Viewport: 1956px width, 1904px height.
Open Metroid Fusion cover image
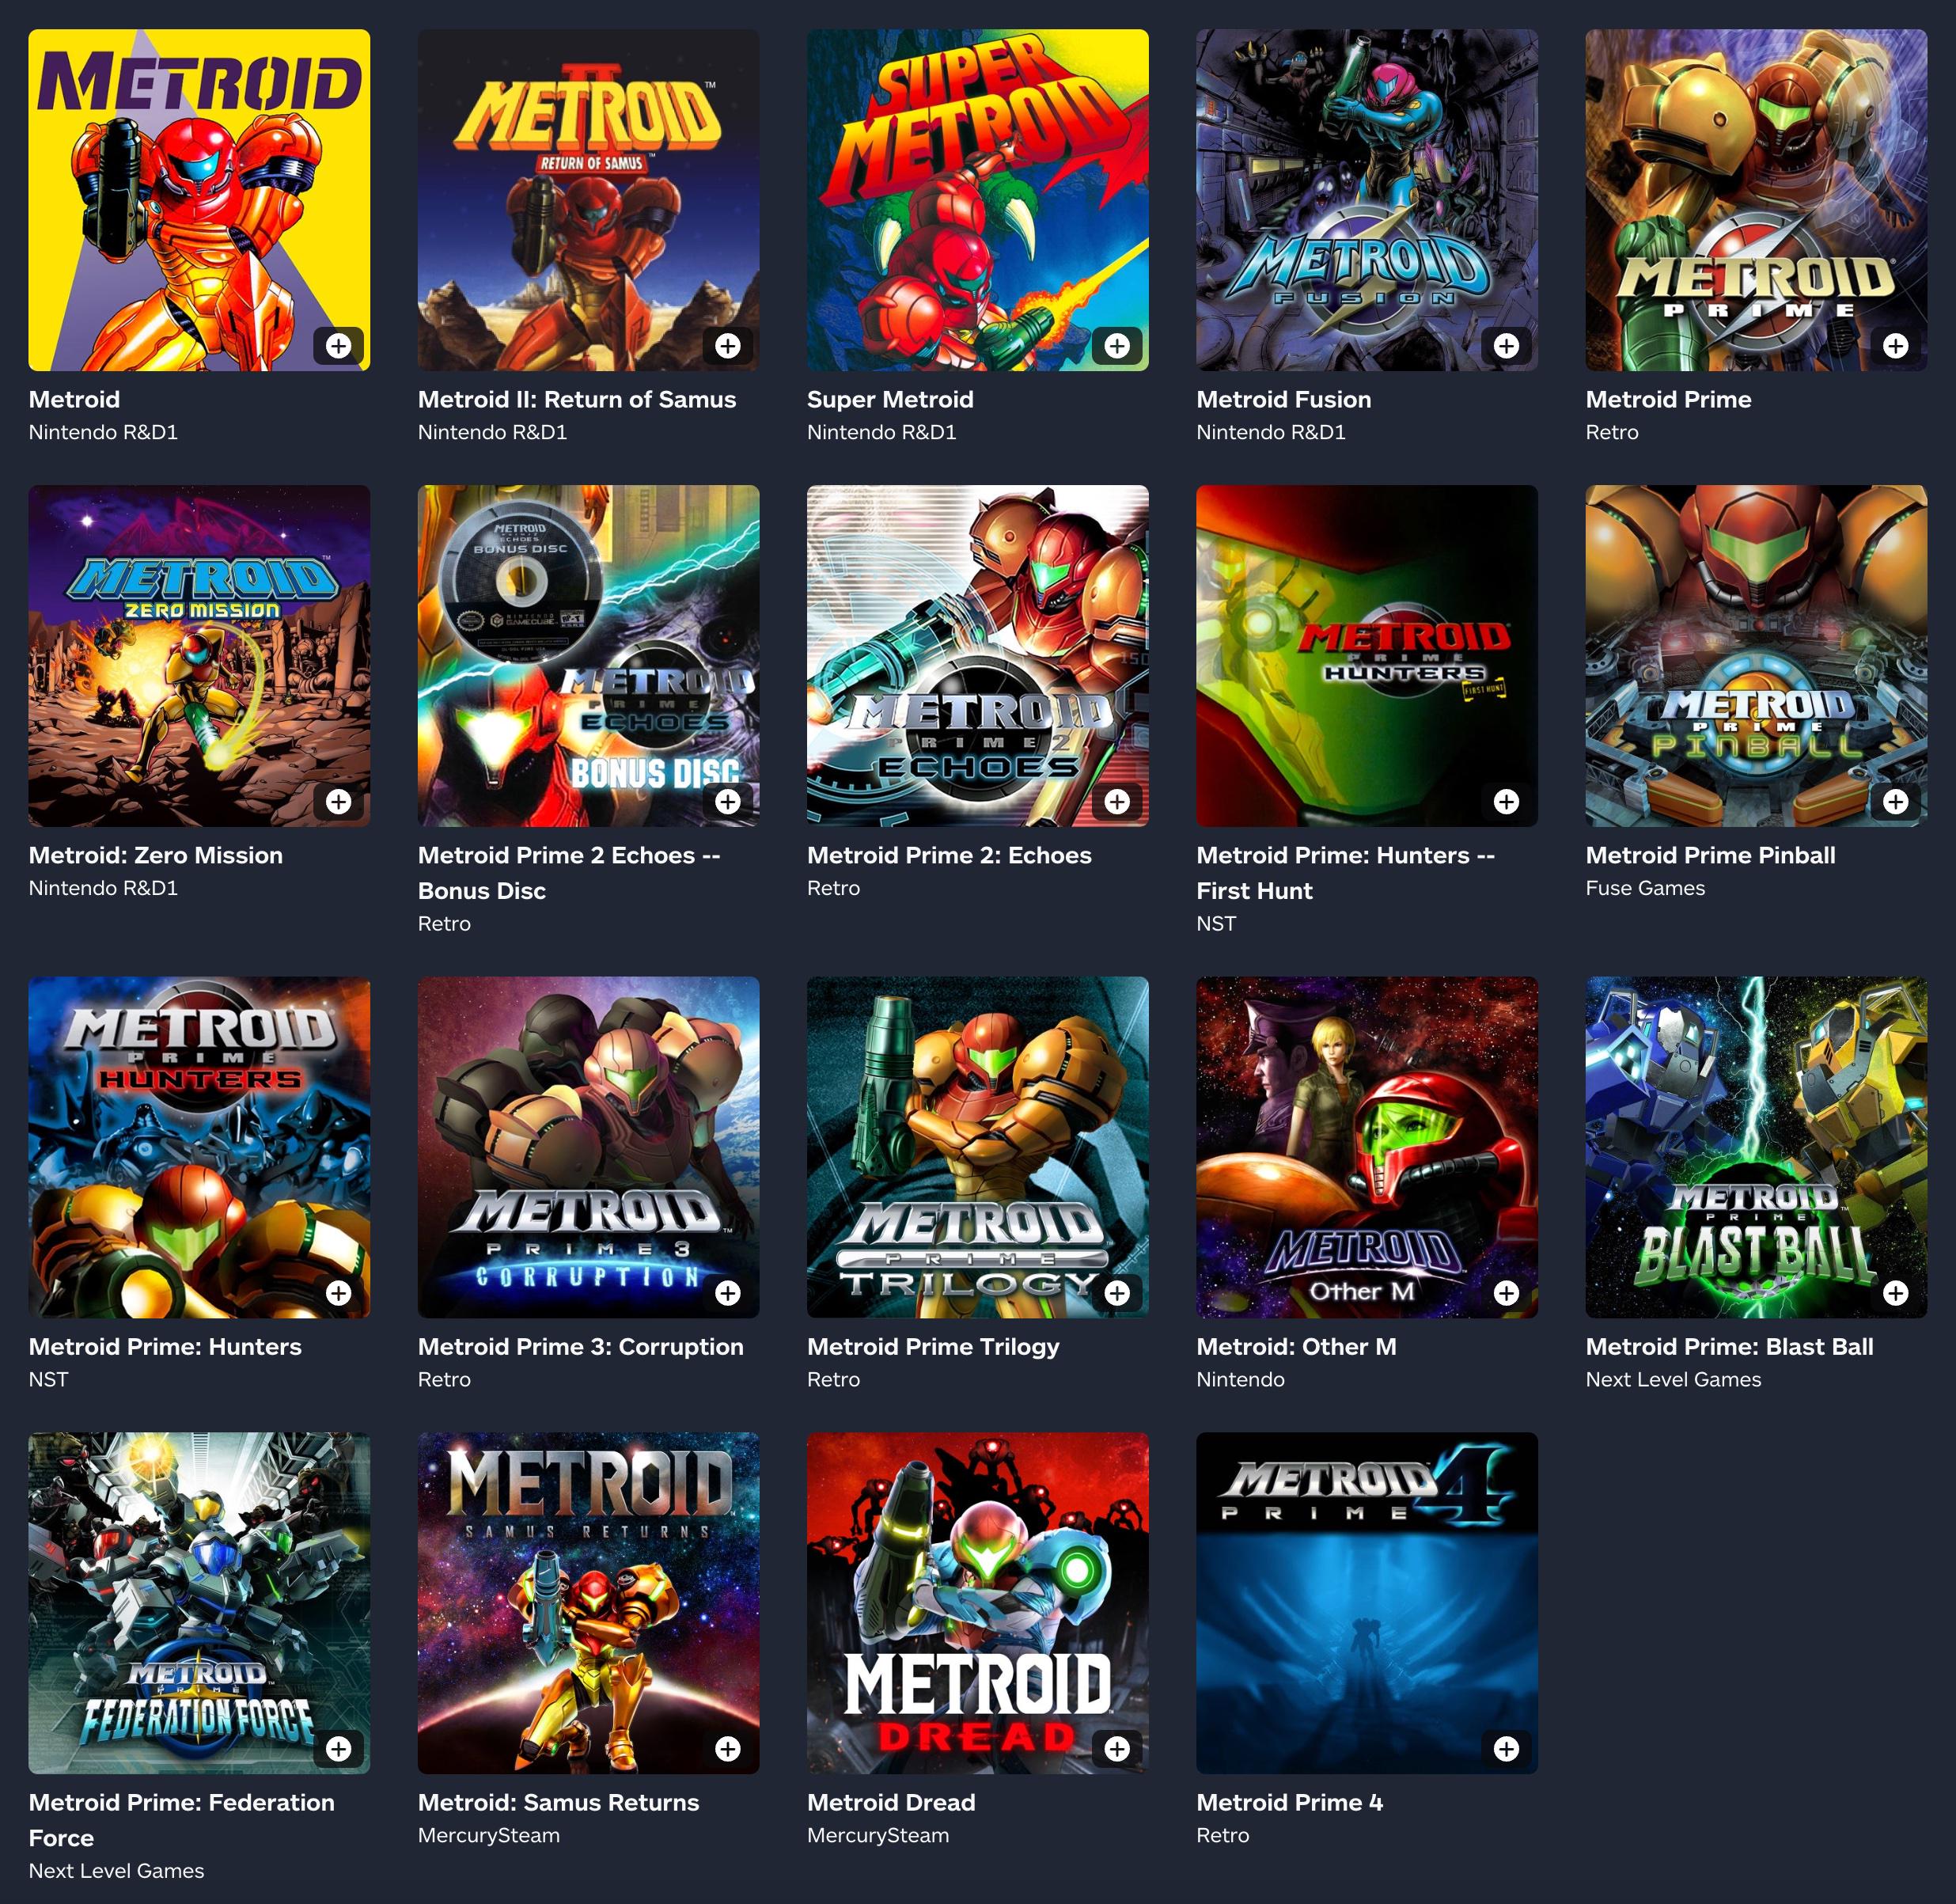[1367, 200]
